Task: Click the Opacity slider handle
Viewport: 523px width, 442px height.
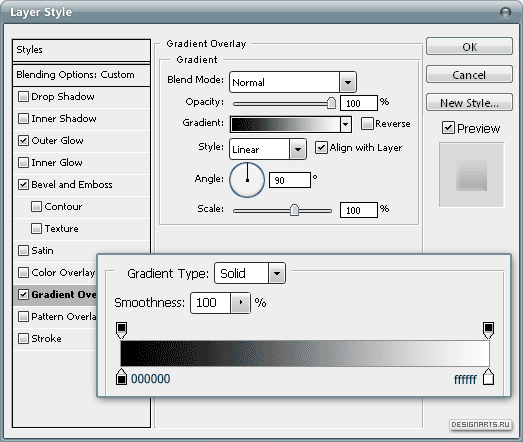Action: click(x=331, y=103)
